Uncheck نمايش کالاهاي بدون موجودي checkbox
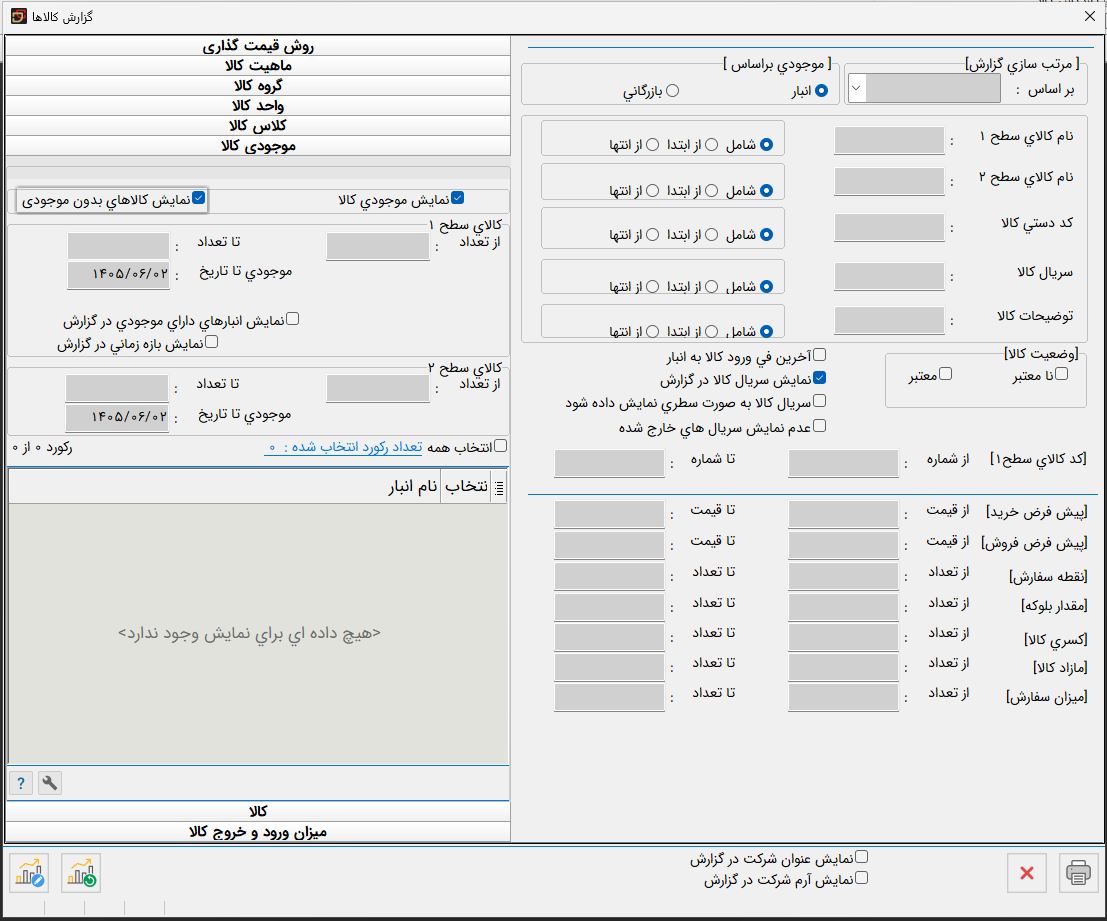 click(199, 198)
